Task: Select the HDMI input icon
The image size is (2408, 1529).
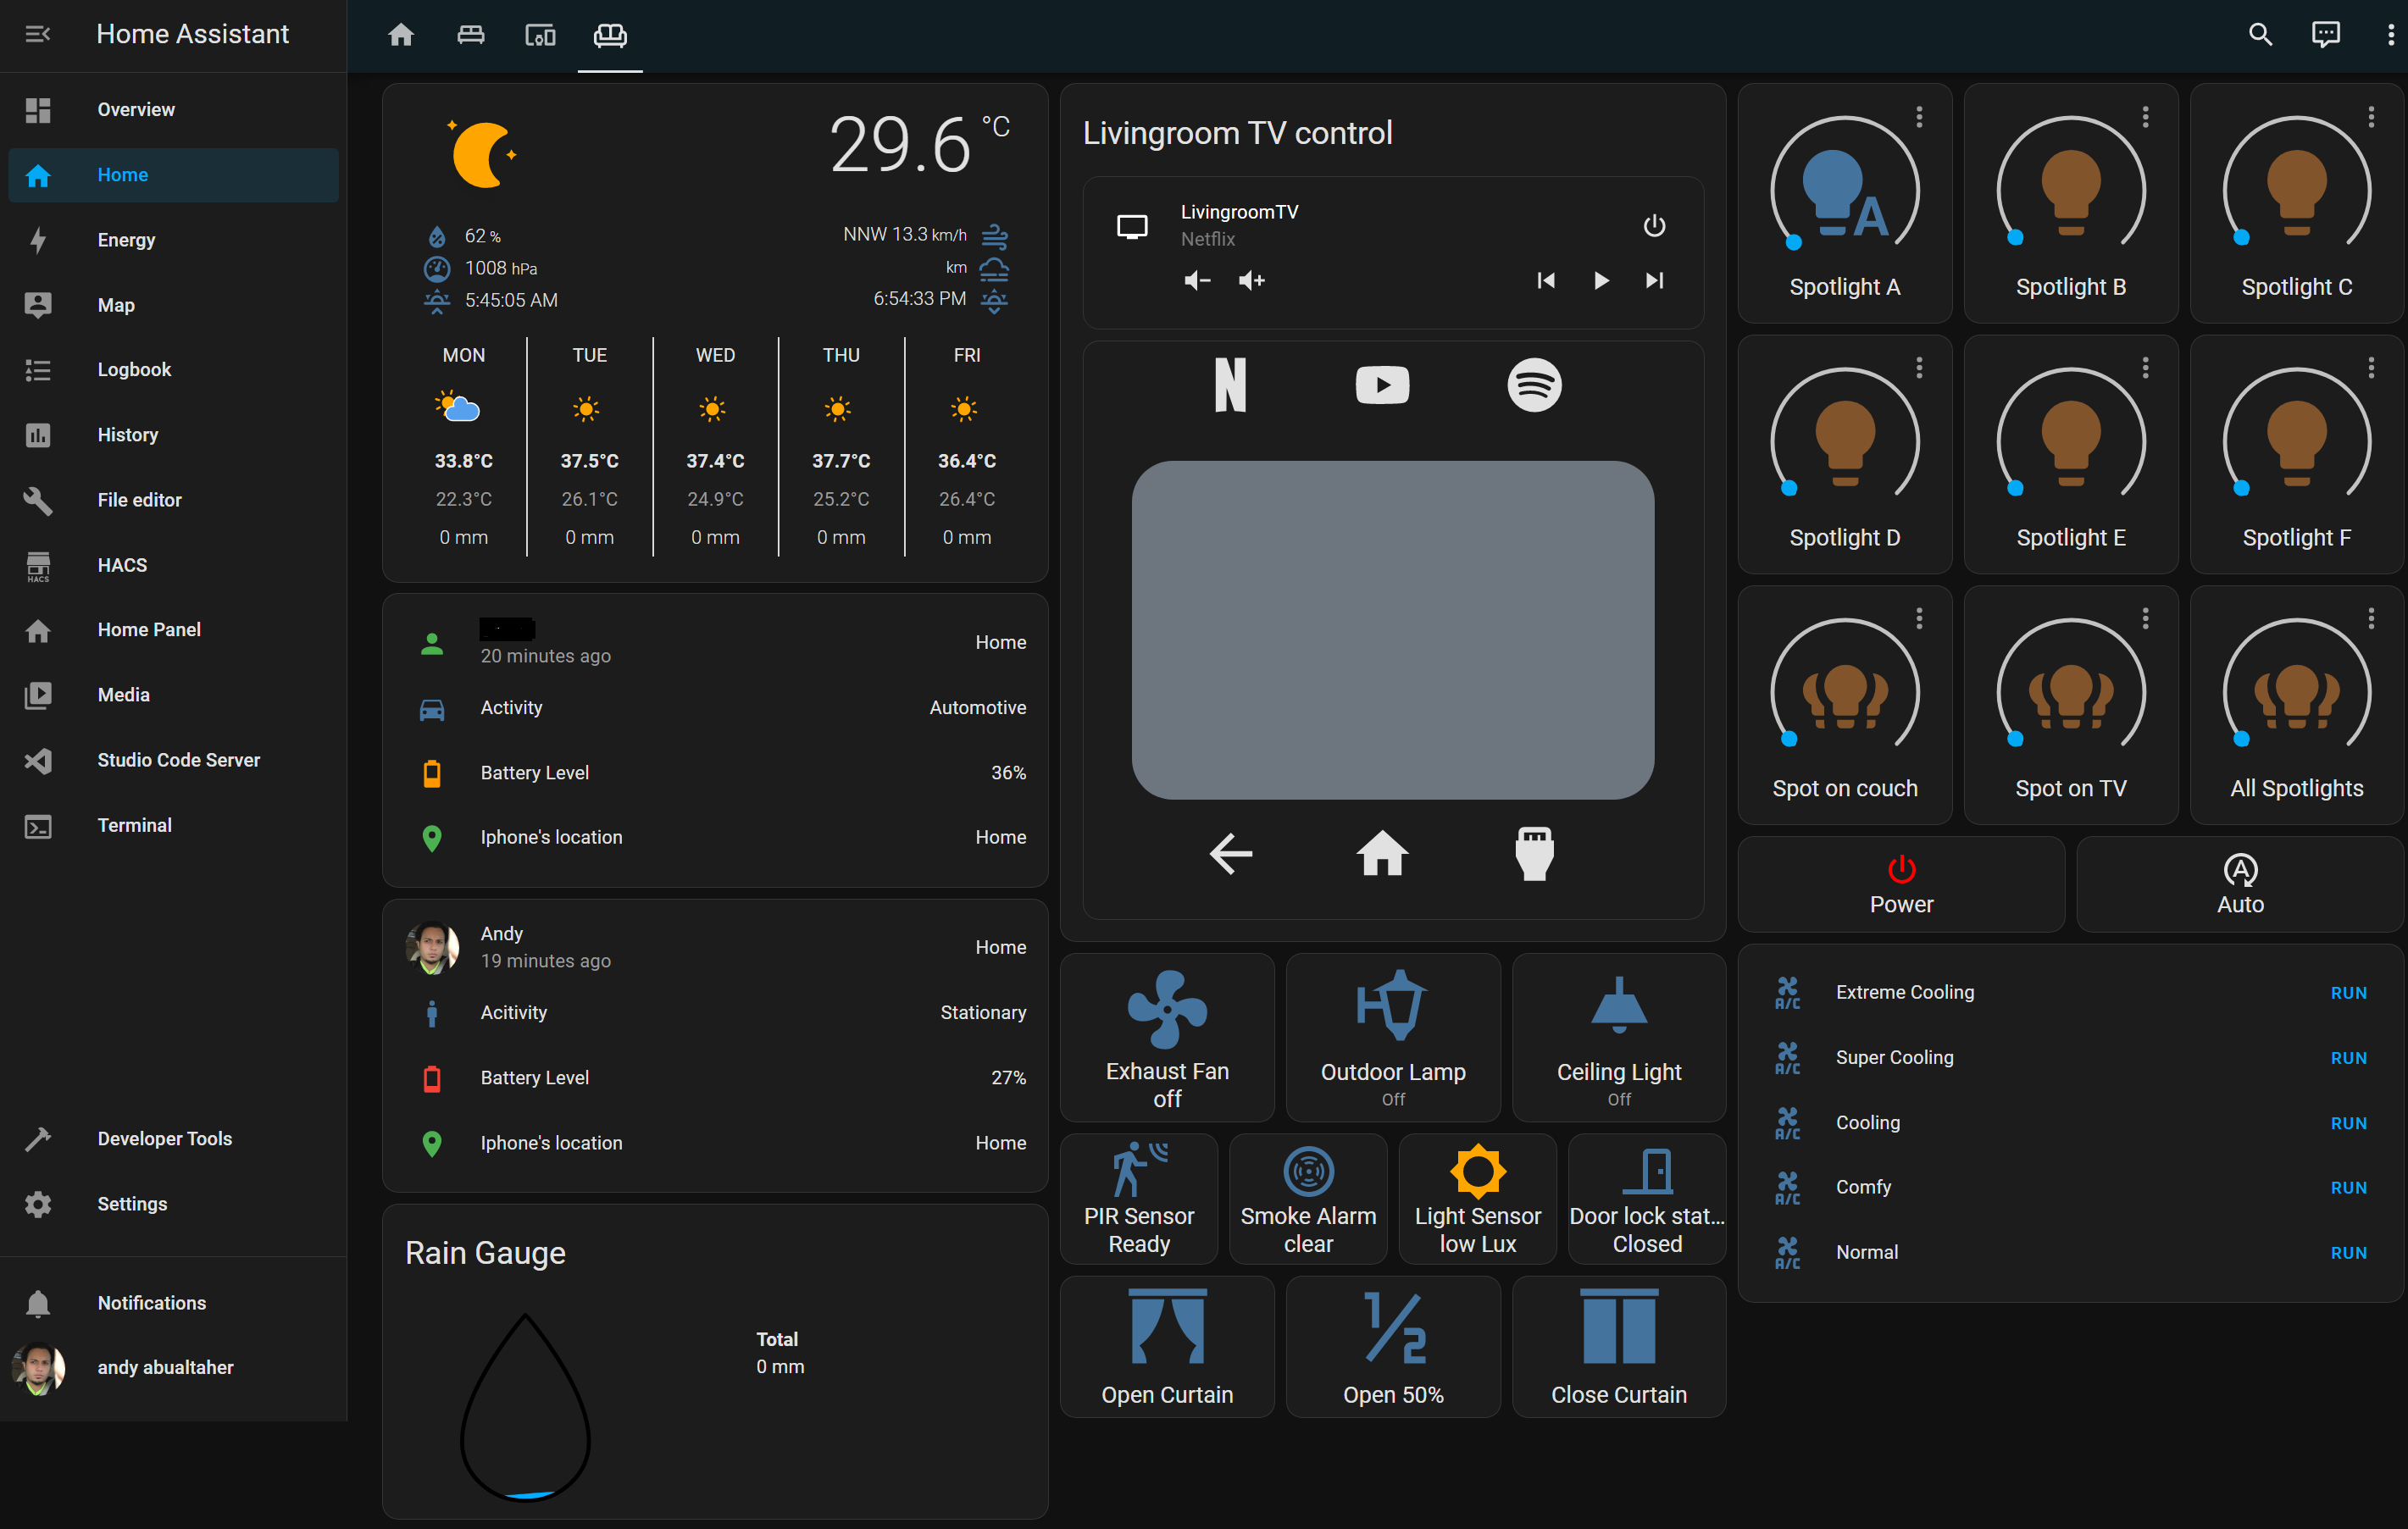Action: tap(1534, 854)
